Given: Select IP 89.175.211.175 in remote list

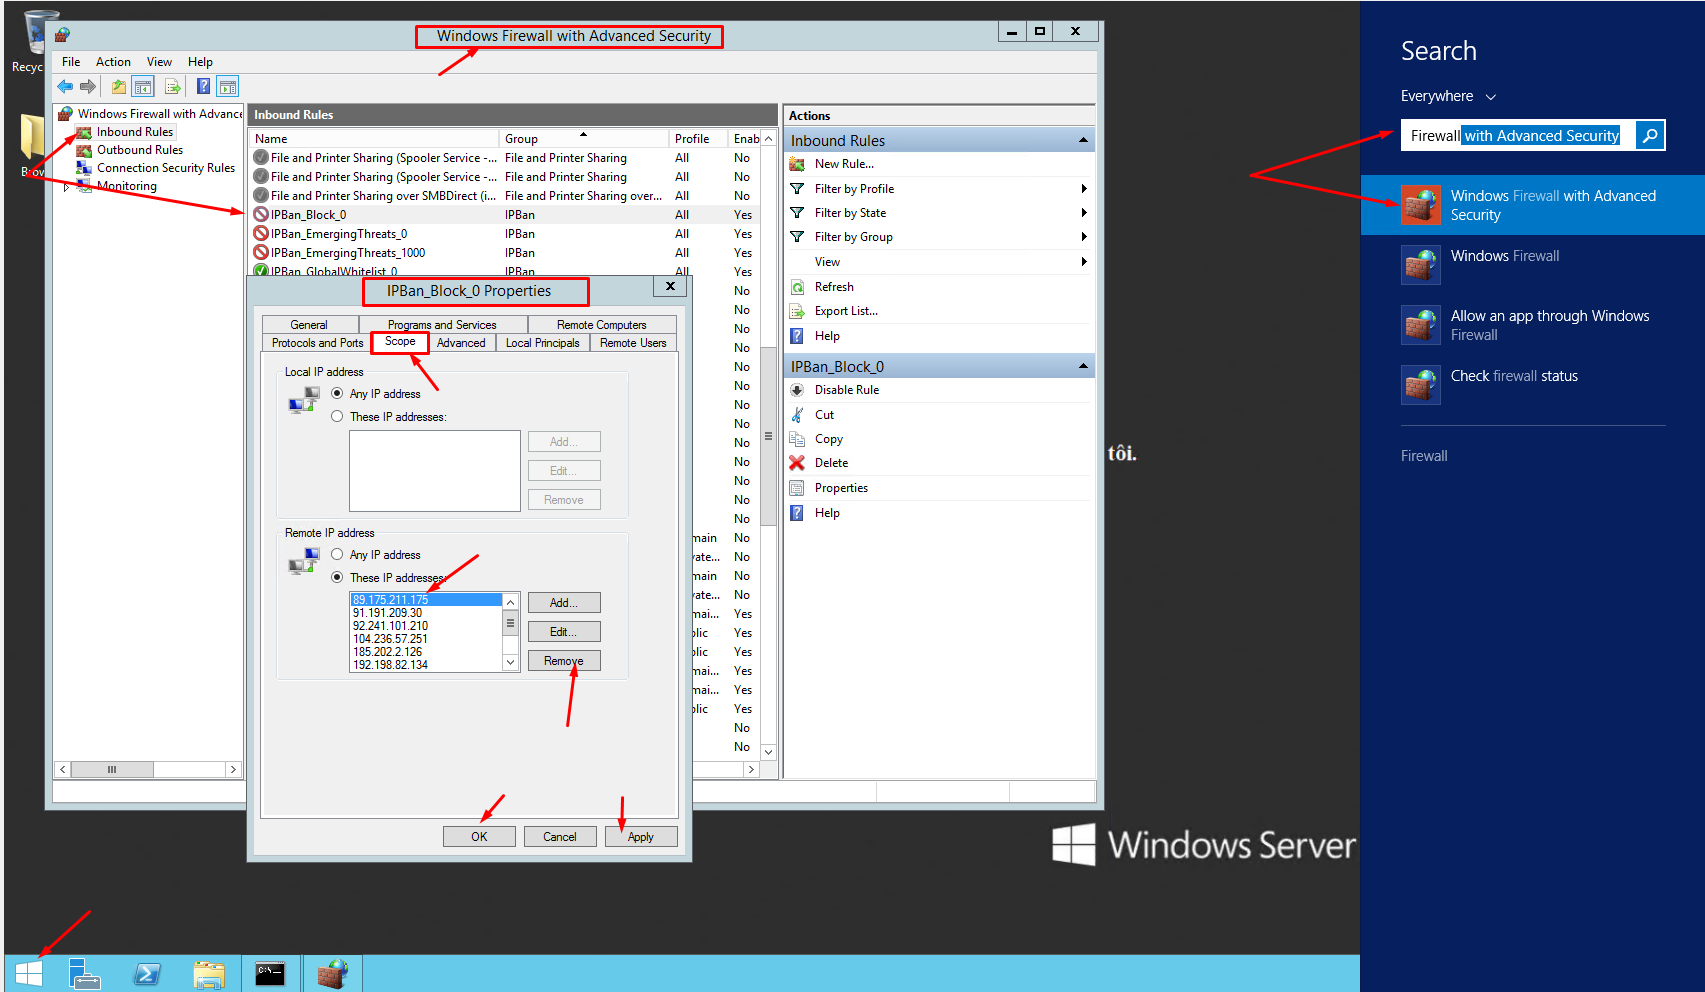Looking at the screenshot, I should pos(426,600).
